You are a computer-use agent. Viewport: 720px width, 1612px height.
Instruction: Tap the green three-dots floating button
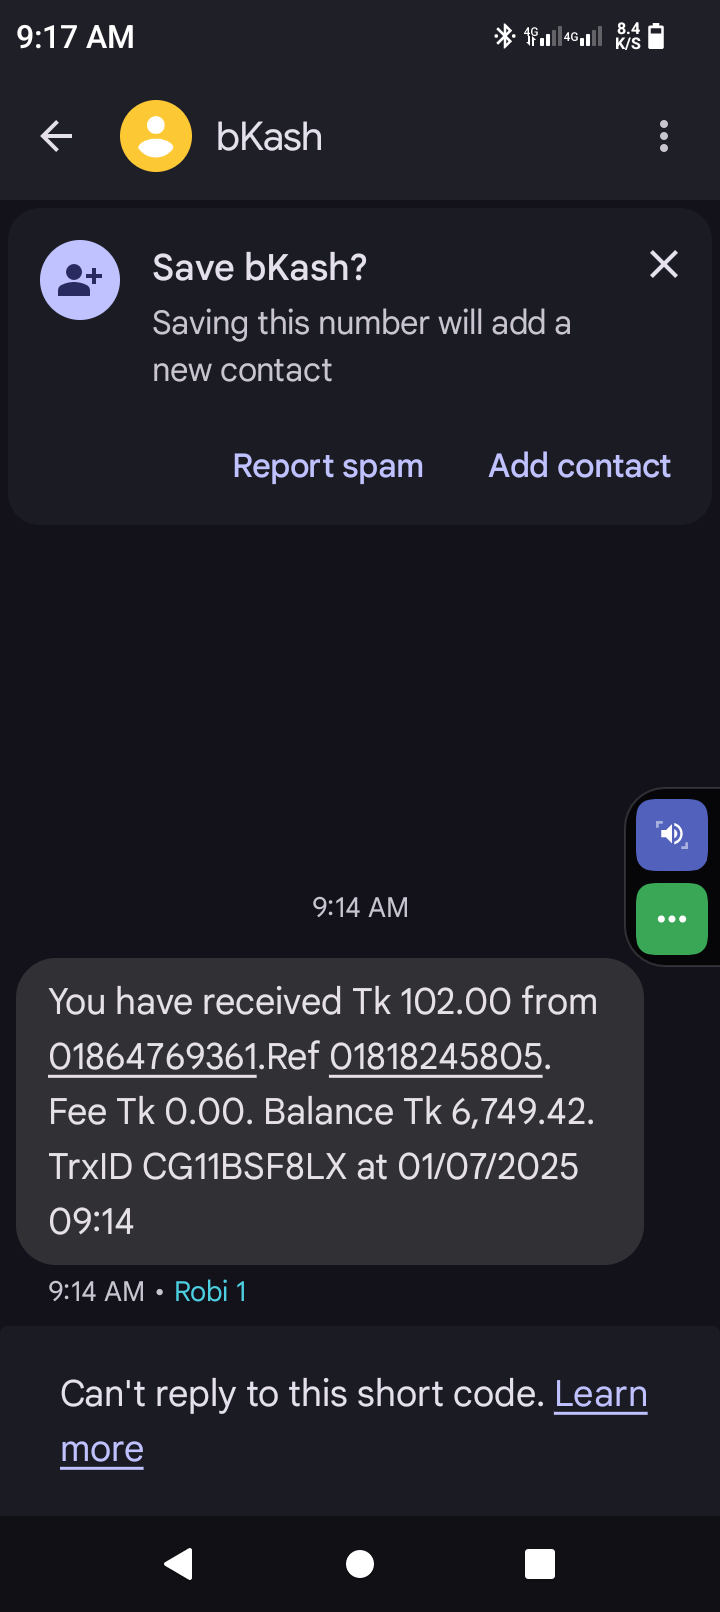[671, 918]
